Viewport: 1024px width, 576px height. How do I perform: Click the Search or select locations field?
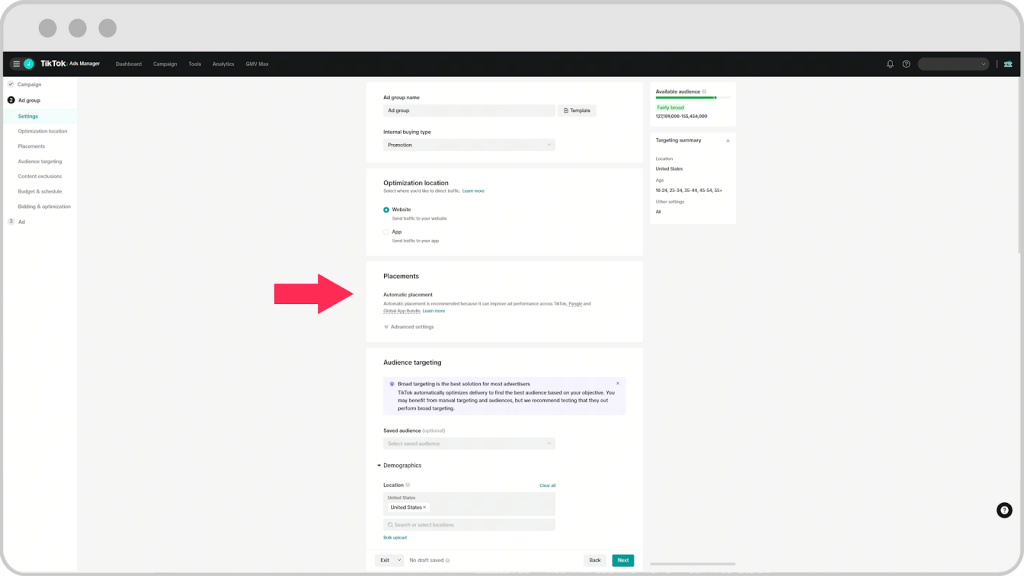click(x=469, y=525)
